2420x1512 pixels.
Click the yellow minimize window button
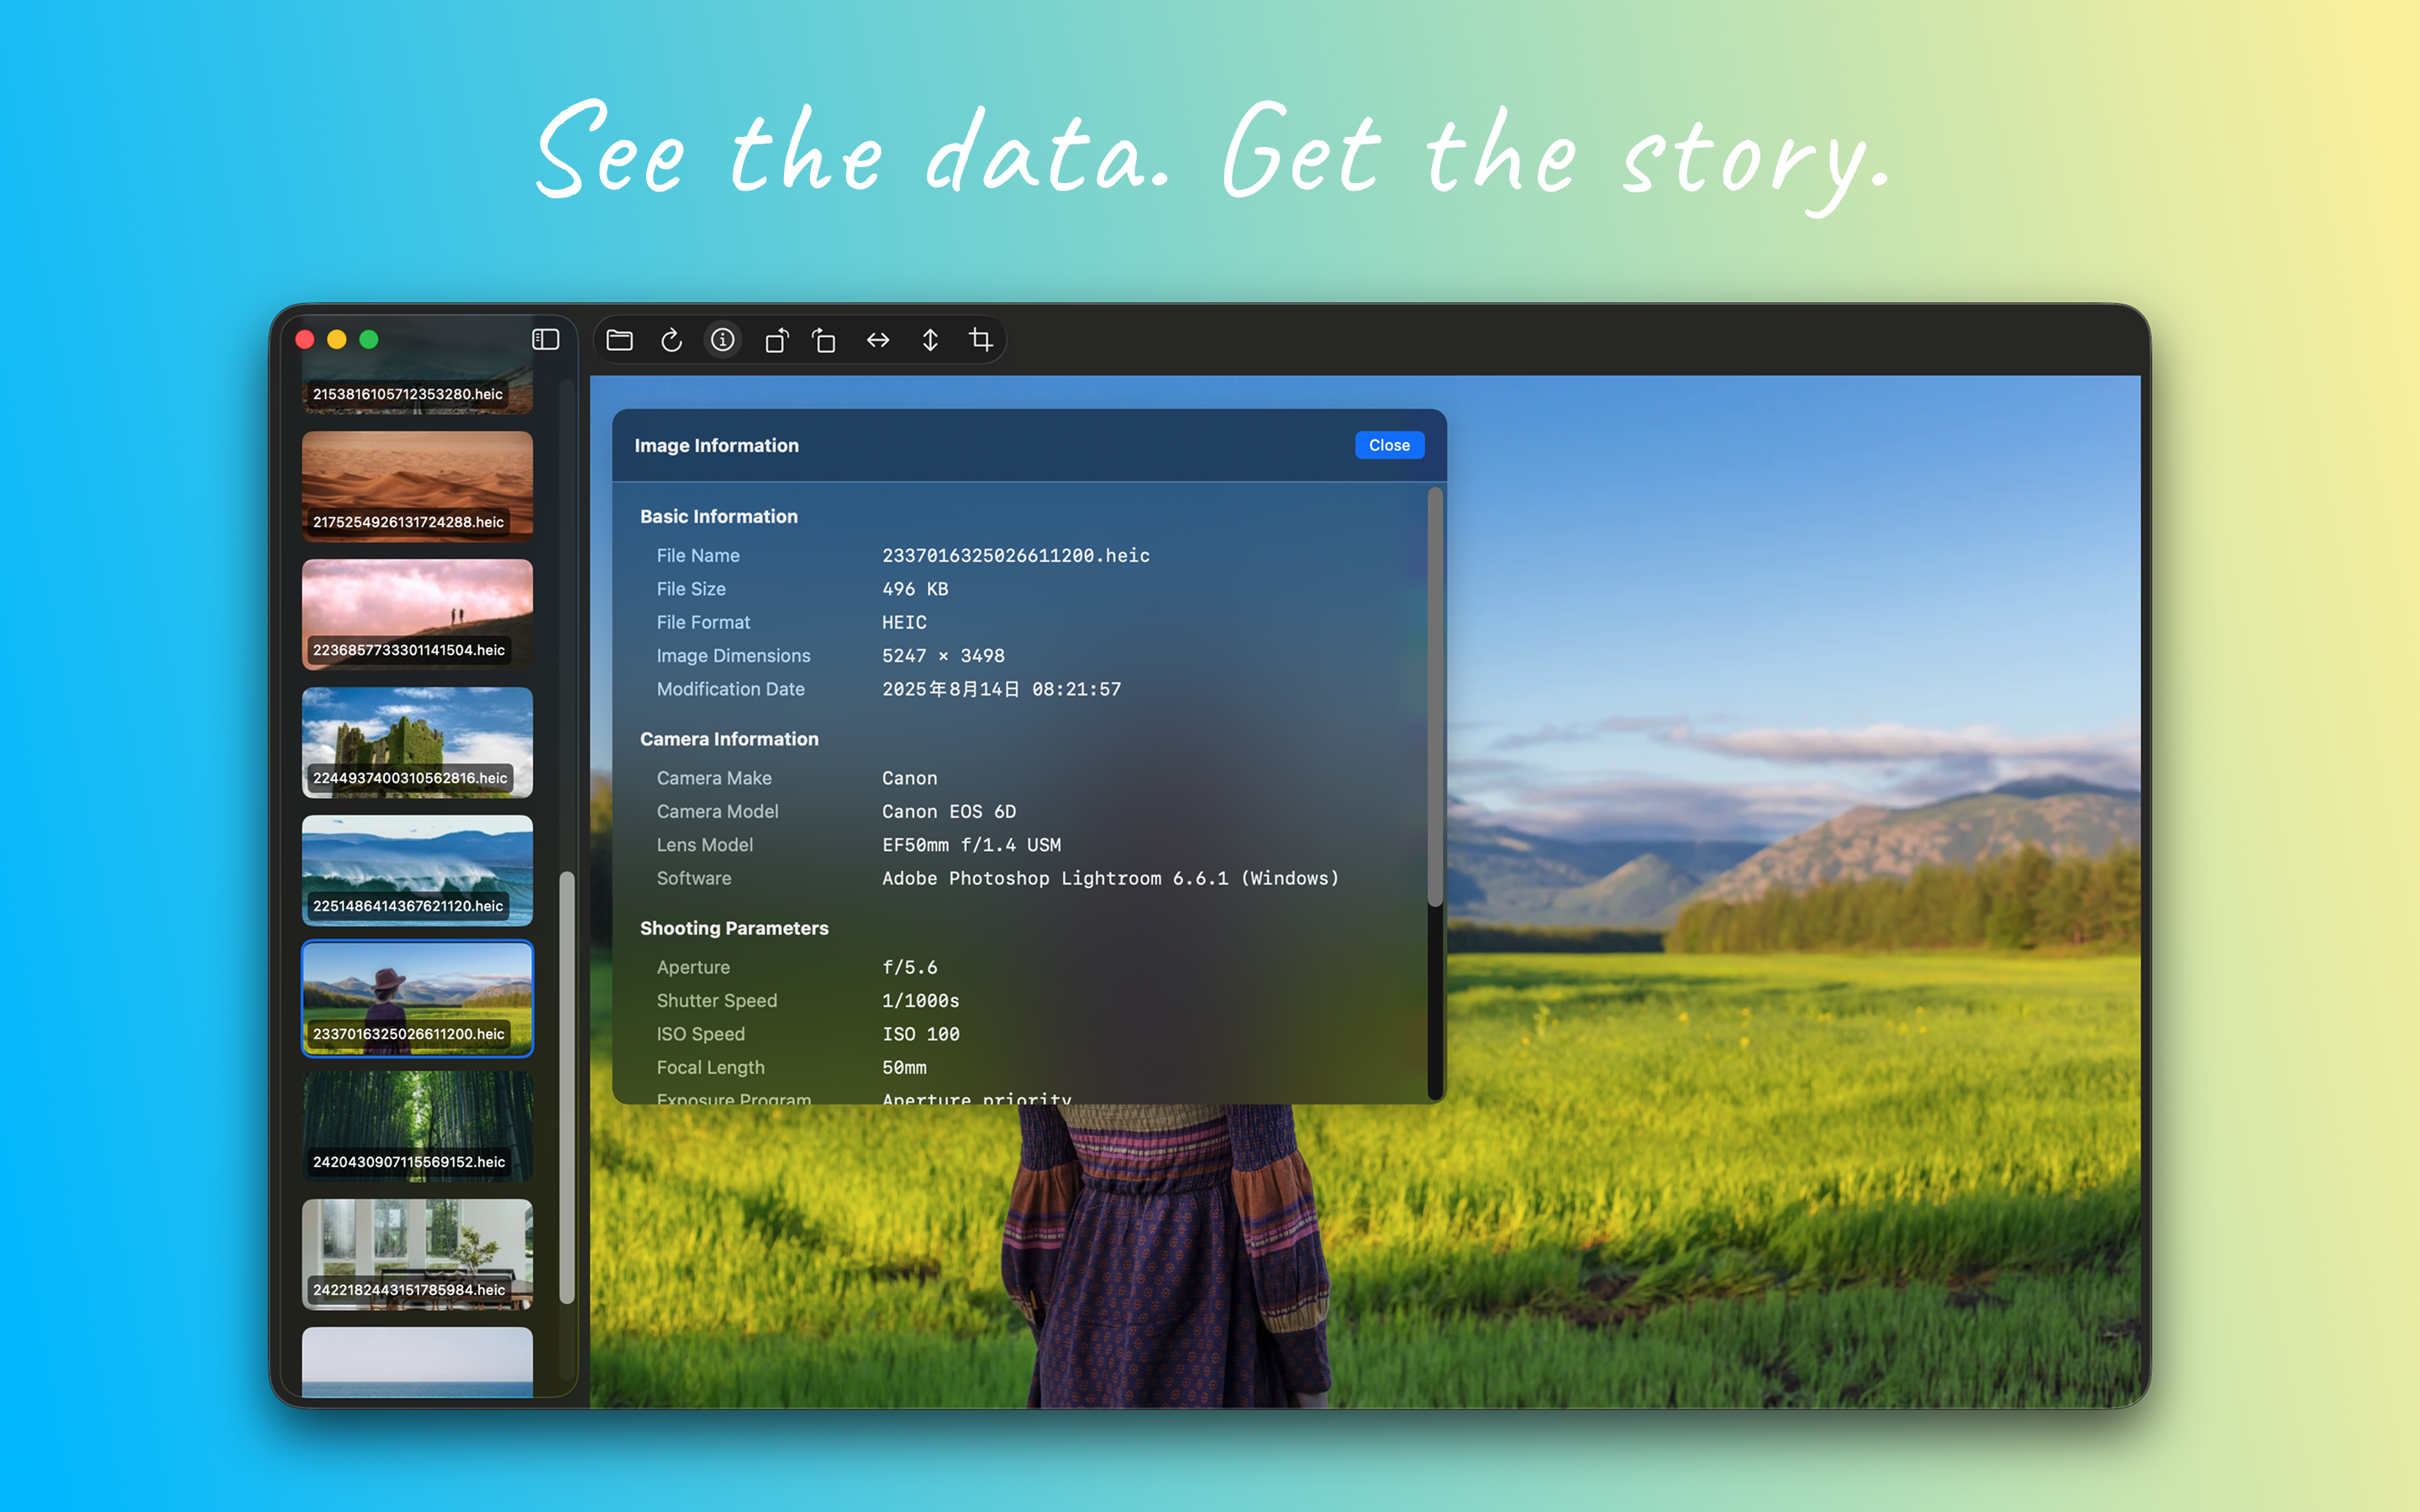337,340
